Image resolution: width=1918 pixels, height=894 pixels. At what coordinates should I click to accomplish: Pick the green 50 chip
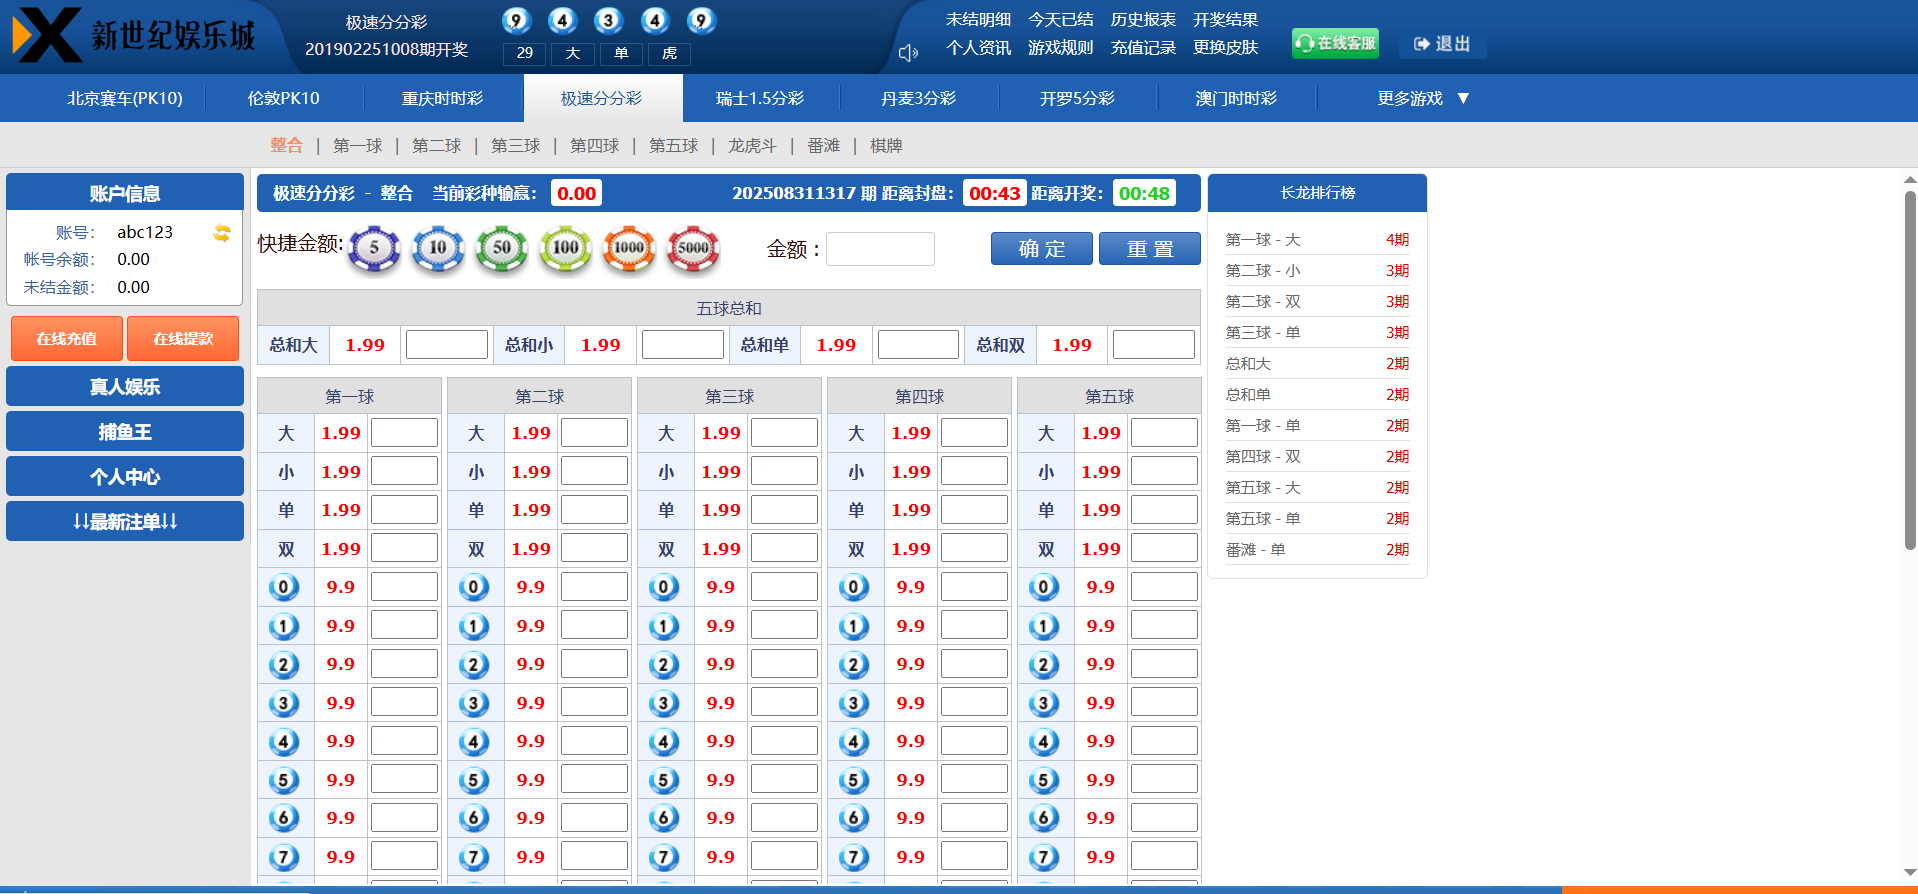click(x=501, y=248)
